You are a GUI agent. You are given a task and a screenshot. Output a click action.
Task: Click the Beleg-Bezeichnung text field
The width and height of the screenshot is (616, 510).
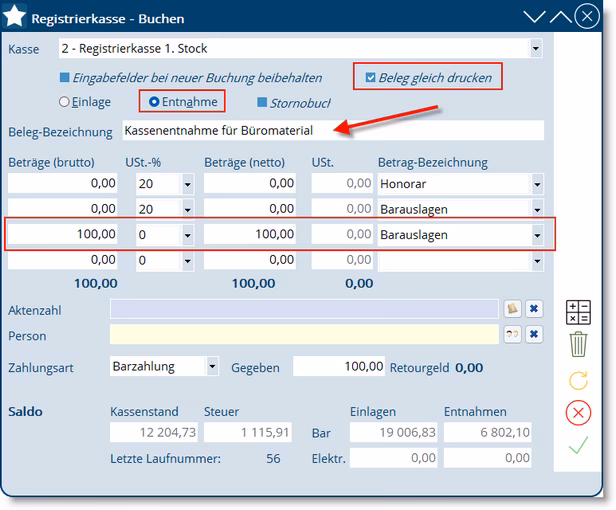[x=333, y=130]
